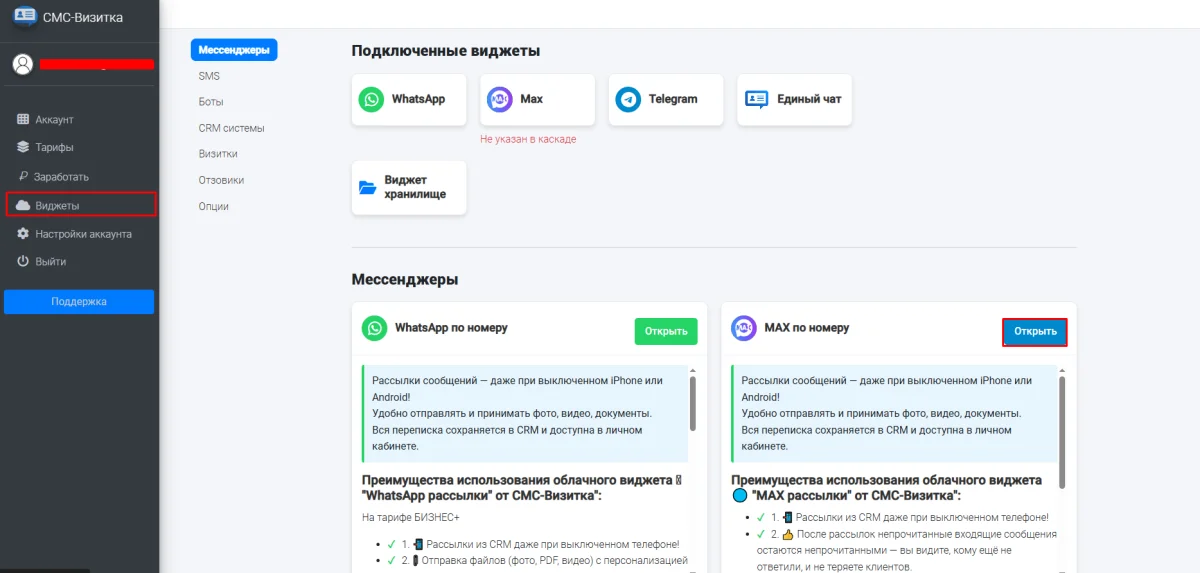The width and height of the screenshot is (1200, 573).
Task: Click the Аккаунт table icon
Action: [23, 119]
